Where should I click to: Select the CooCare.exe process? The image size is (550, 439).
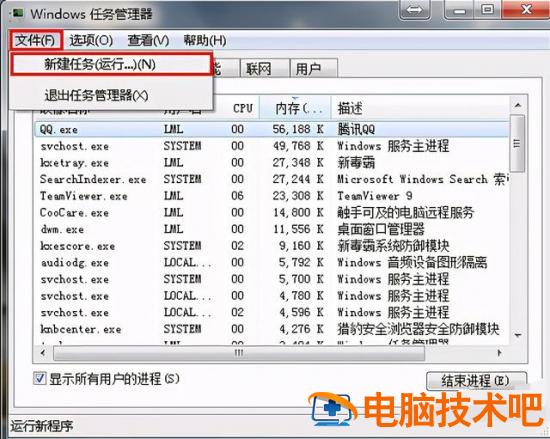(271, 212)
